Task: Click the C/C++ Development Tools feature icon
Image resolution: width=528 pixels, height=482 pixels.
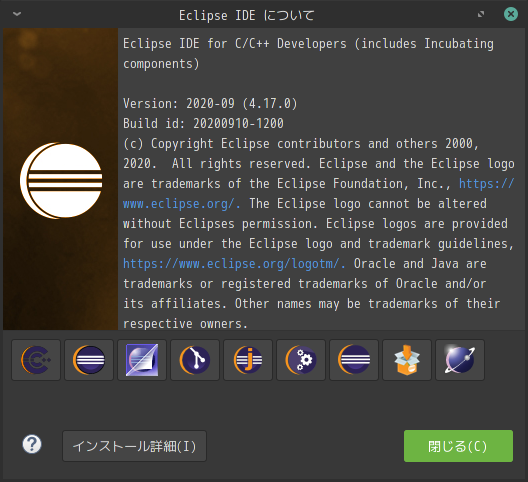Action: [36, 360]
